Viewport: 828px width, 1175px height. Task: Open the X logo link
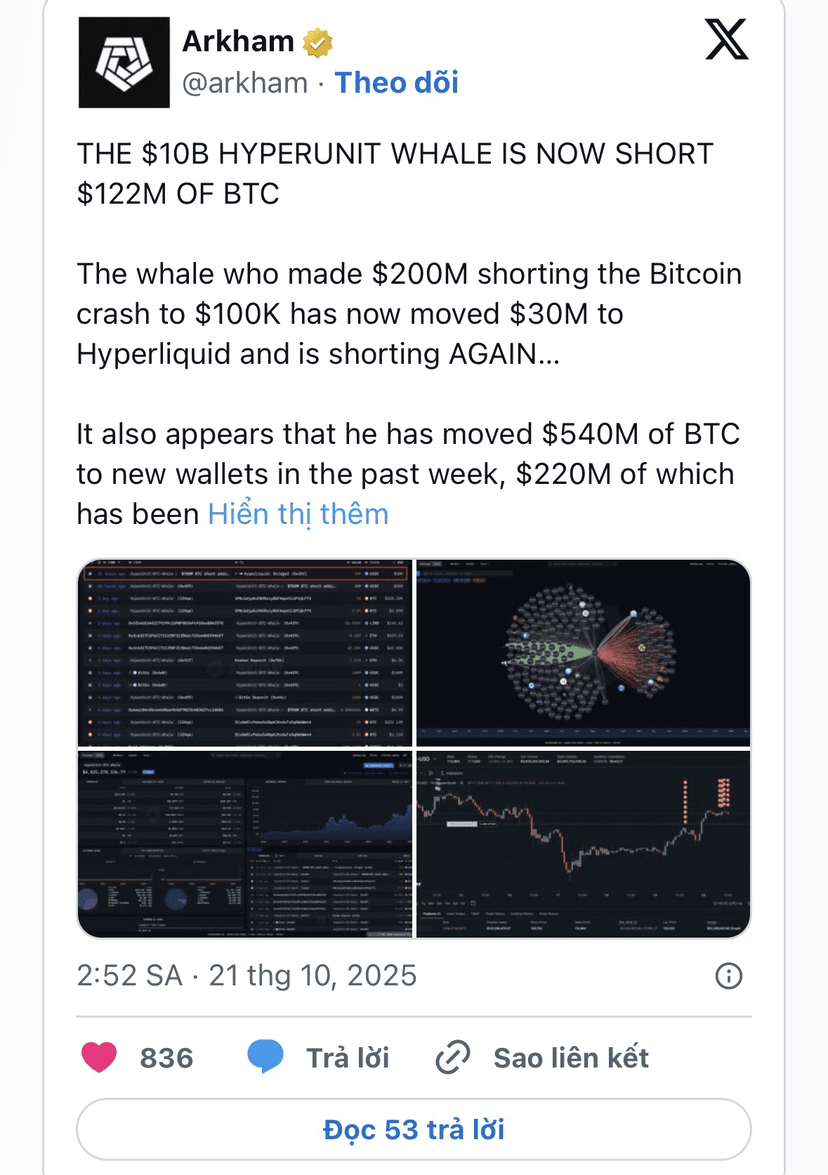point(726,40)
